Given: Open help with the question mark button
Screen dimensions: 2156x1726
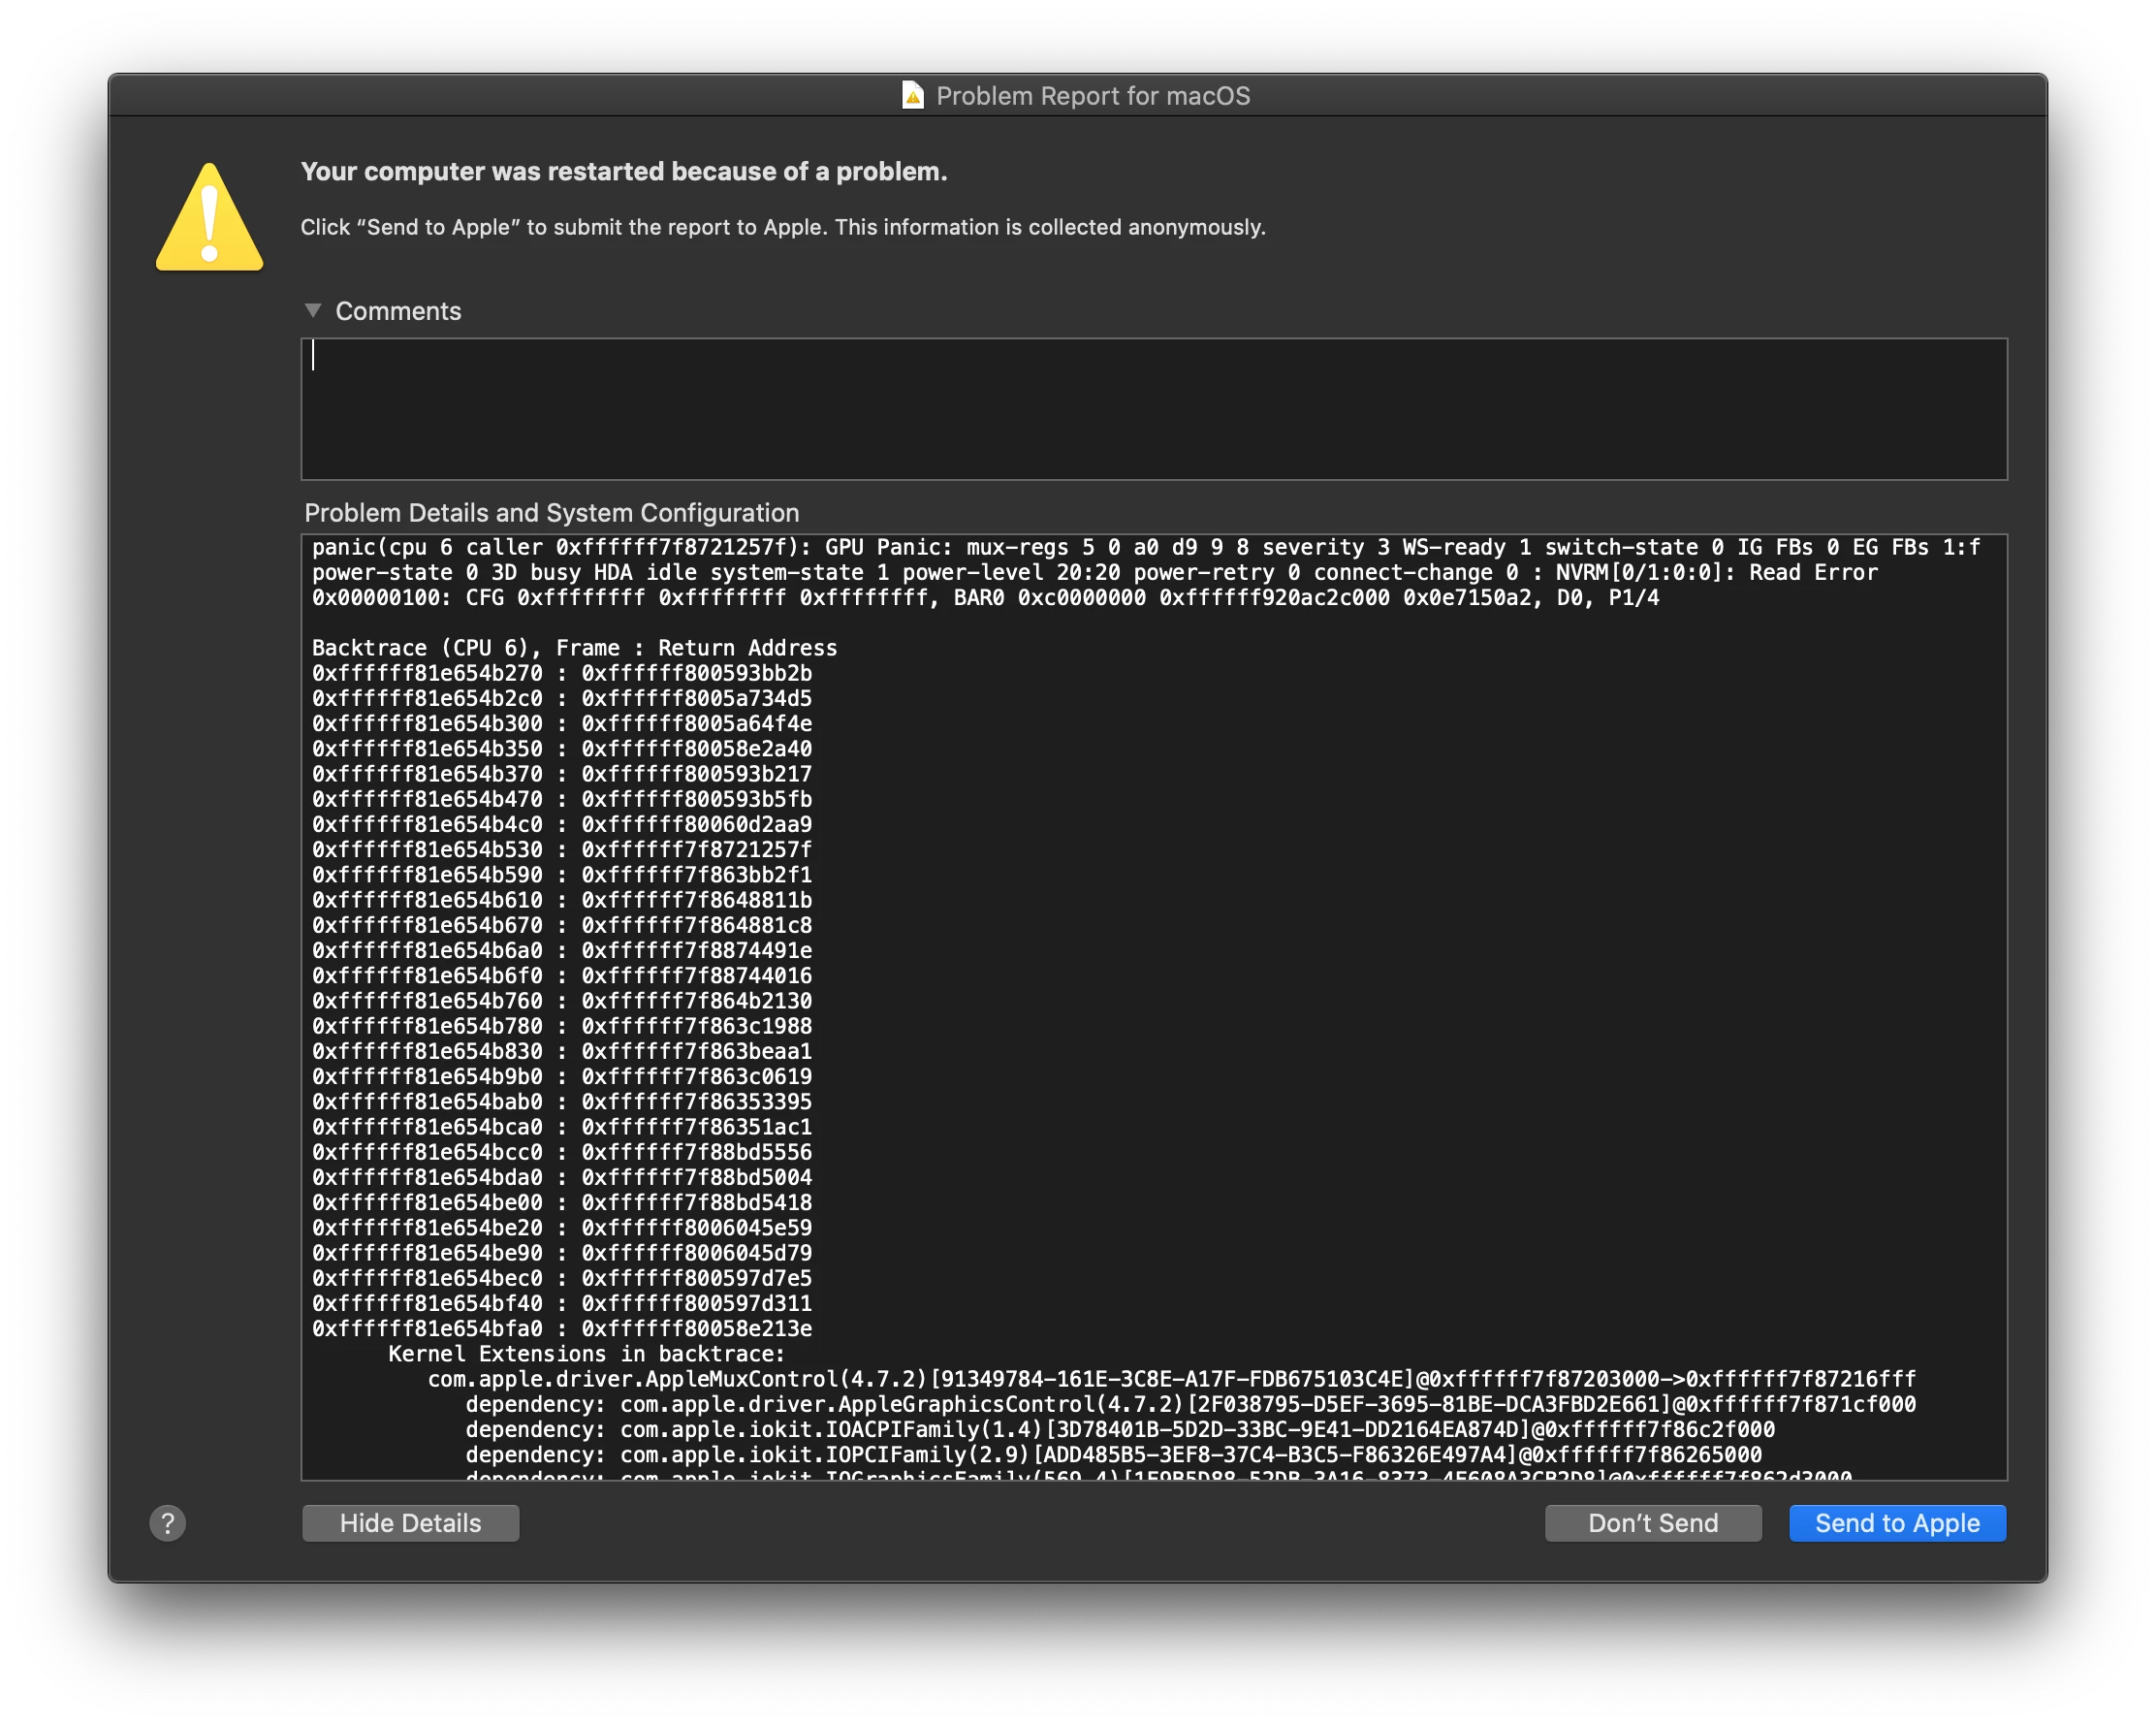Looking at the screenshot, I should coord(168,1523).
